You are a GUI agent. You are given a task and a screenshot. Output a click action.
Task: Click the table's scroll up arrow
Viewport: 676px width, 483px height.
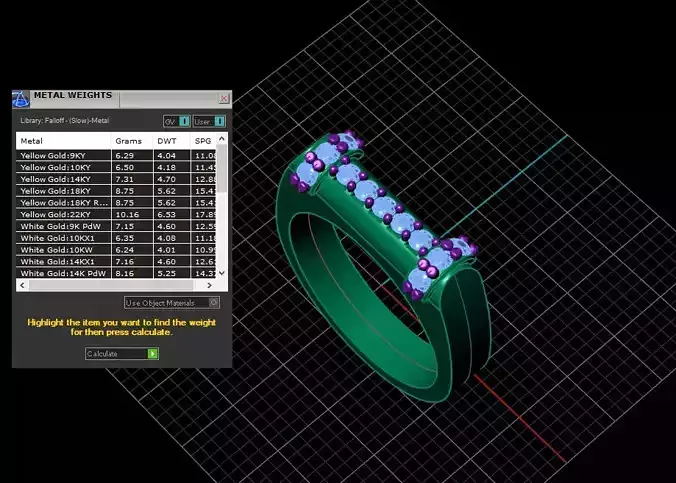pyautogui.click(x=222, y=138)
